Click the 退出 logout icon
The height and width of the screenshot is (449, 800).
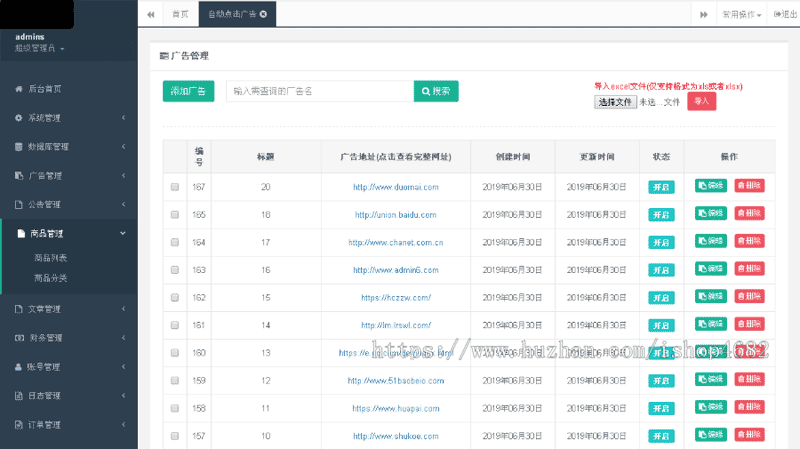point(776,14)
